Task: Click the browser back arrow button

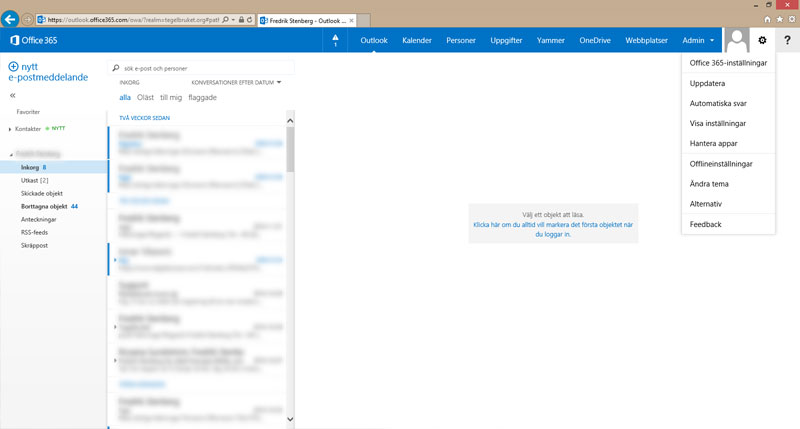Action: click(11, 19)
